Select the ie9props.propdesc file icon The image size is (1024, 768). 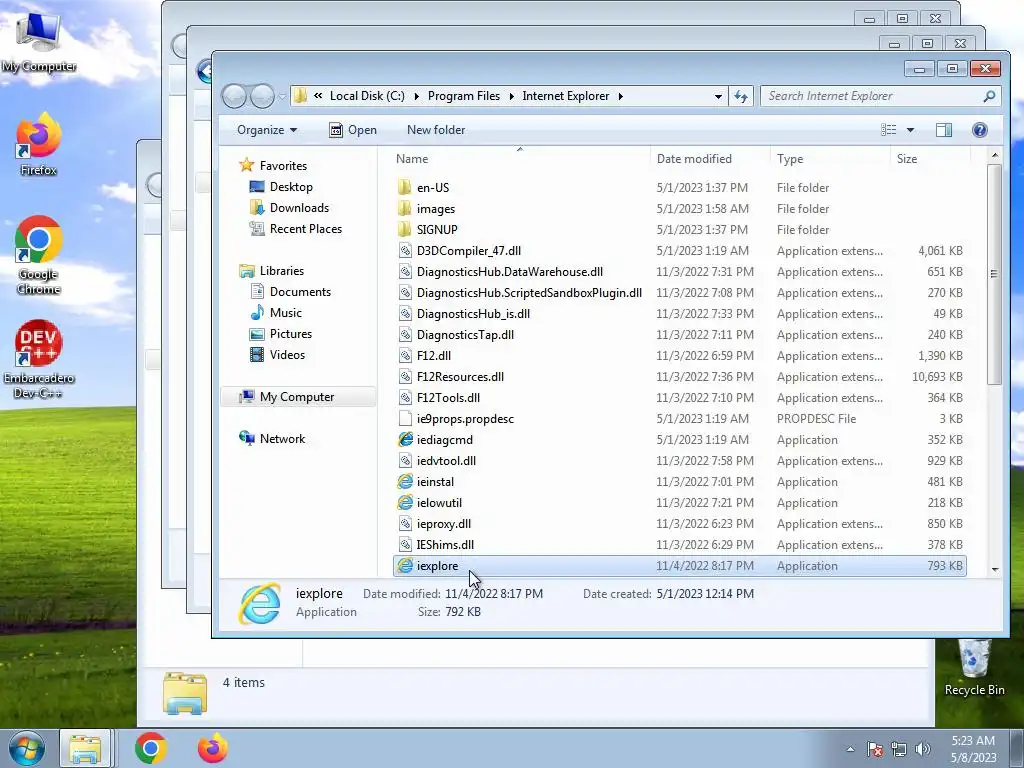point(405,419)
